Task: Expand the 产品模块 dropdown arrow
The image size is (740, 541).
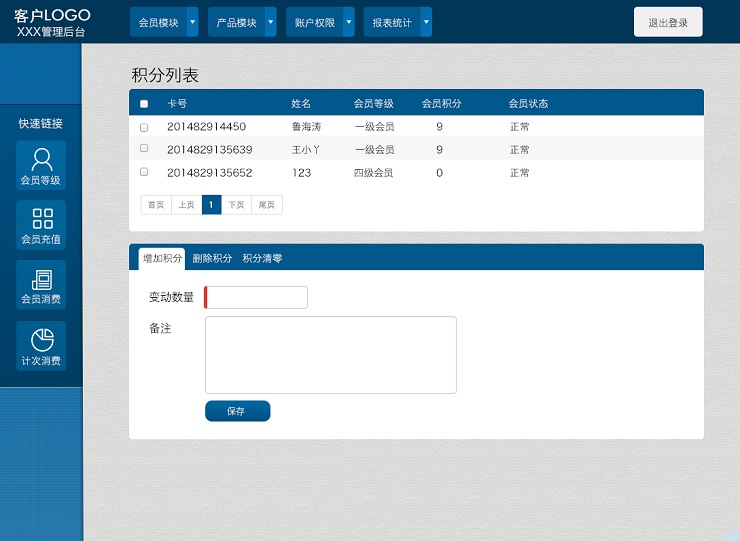Action: tap(270, 22)
